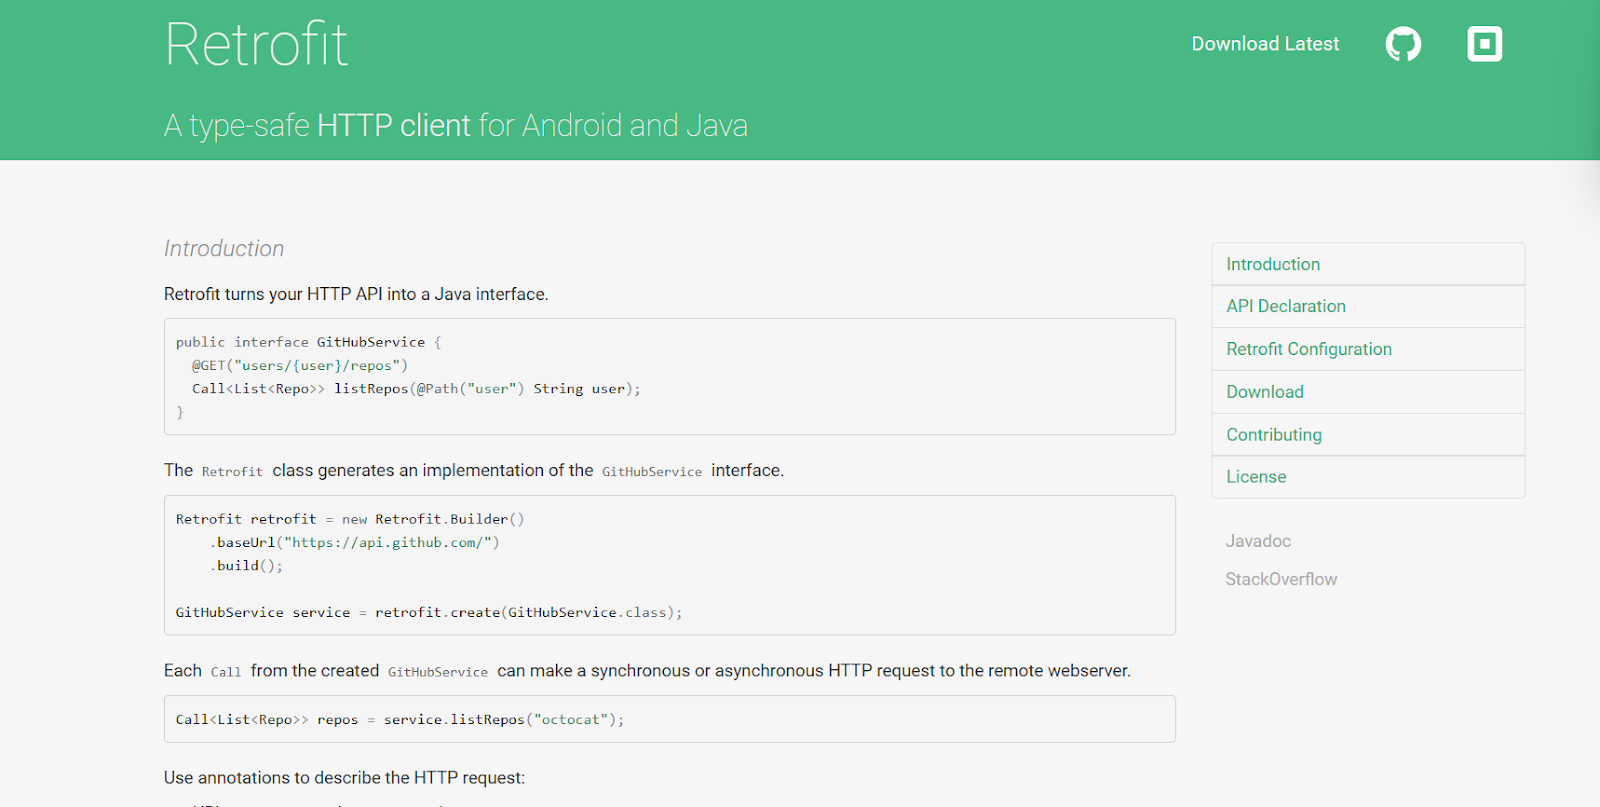This screenshot has width=1600, height=807.
Task: Click the 'public interface GitHubService' code line
Action: [x=308, y=342]
